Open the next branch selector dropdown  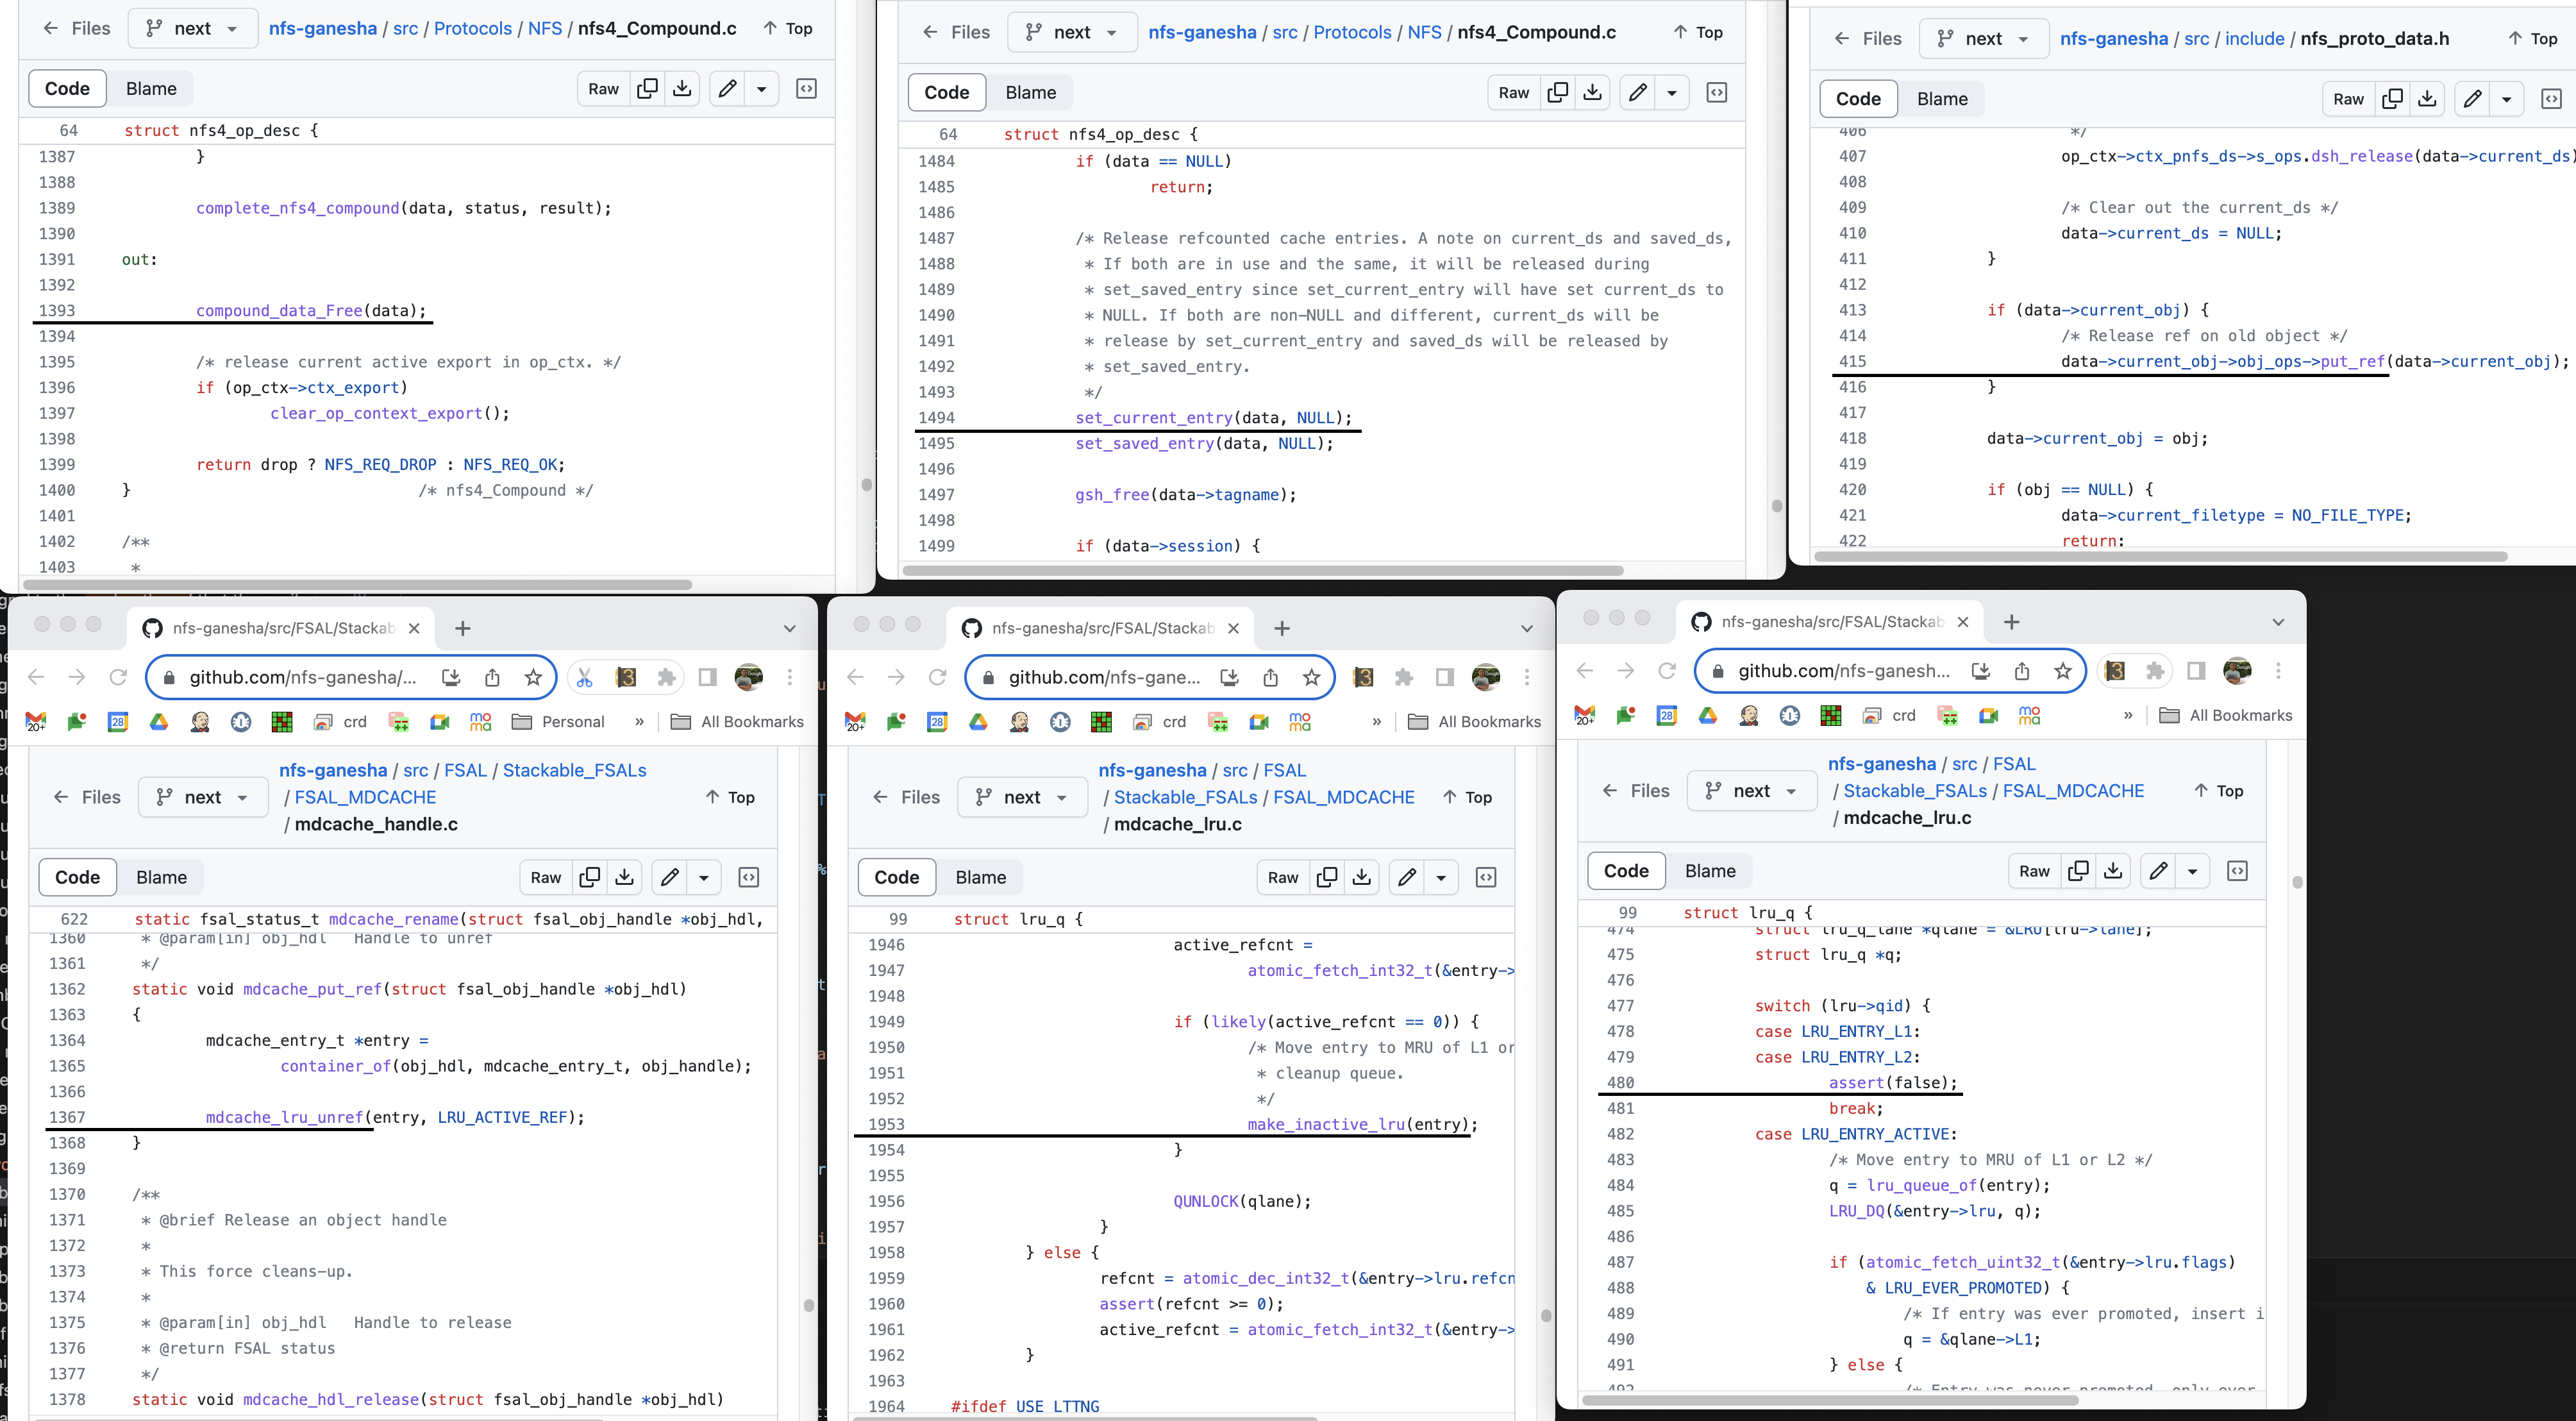point(192,28)
